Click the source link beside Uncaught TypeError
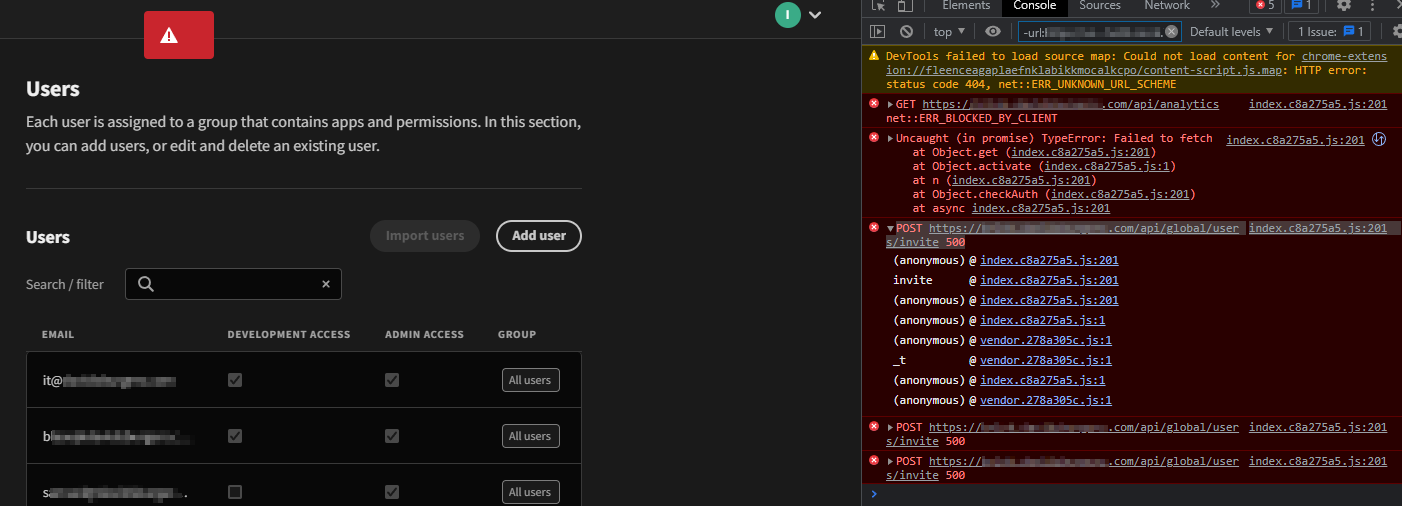The width and height of the screenshot is (1402, 506). coord(1295,140)
